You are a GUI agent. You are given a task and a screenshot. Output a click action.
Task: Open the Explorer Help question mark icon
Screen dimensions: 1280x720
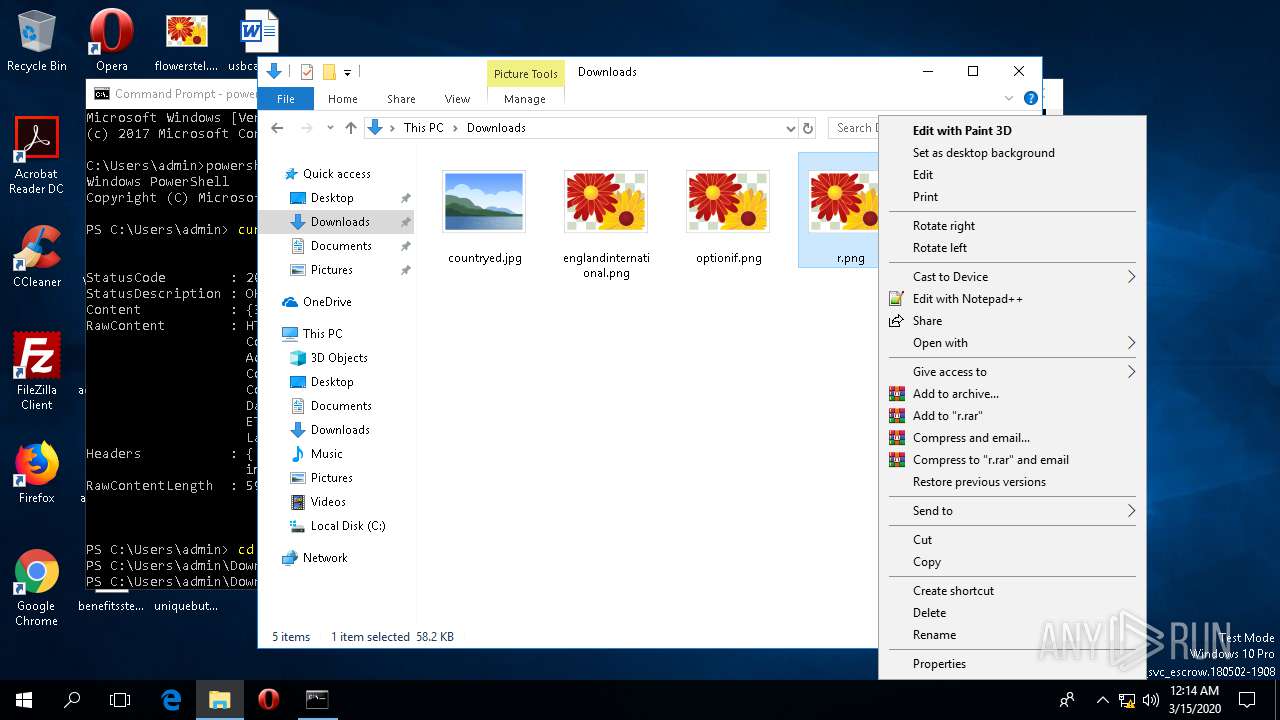(1030, 98)
